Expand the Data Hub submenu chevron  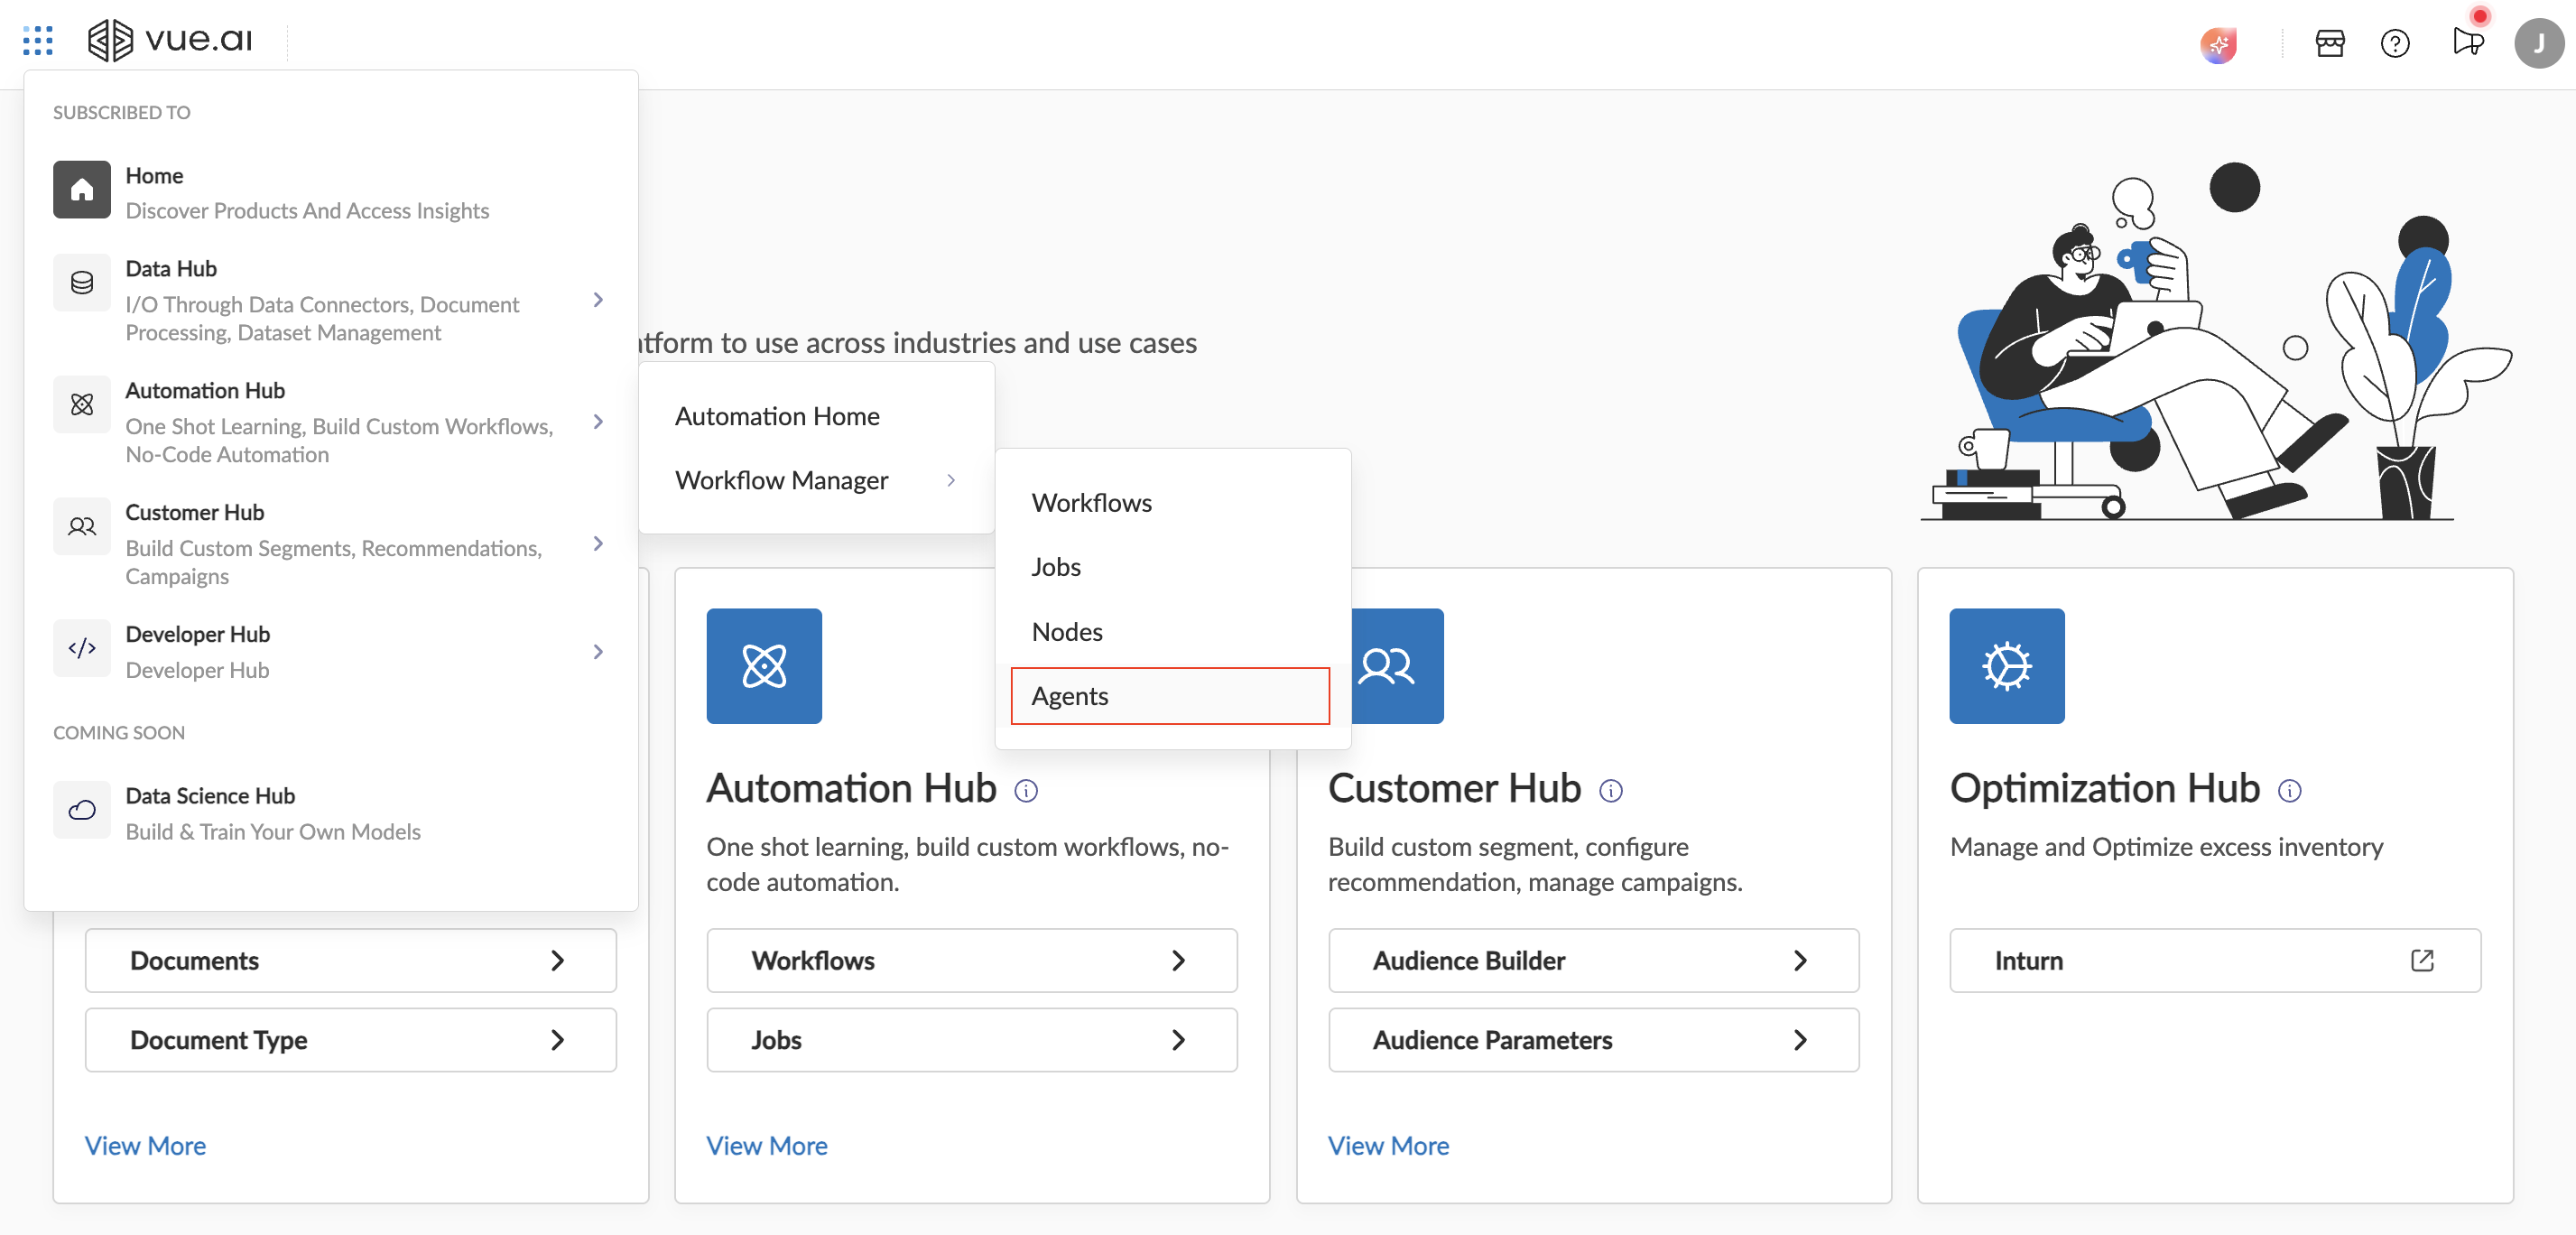[598, 300]
